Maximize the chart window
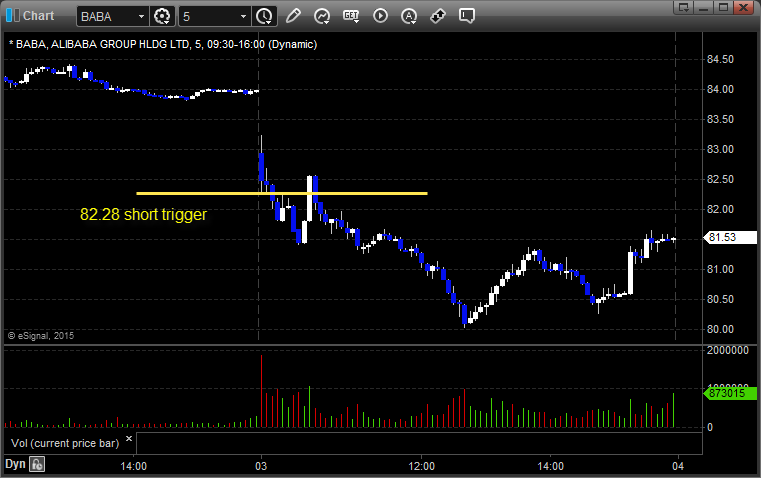Screen dimensions: 761x478 click(x=723, y=7)
